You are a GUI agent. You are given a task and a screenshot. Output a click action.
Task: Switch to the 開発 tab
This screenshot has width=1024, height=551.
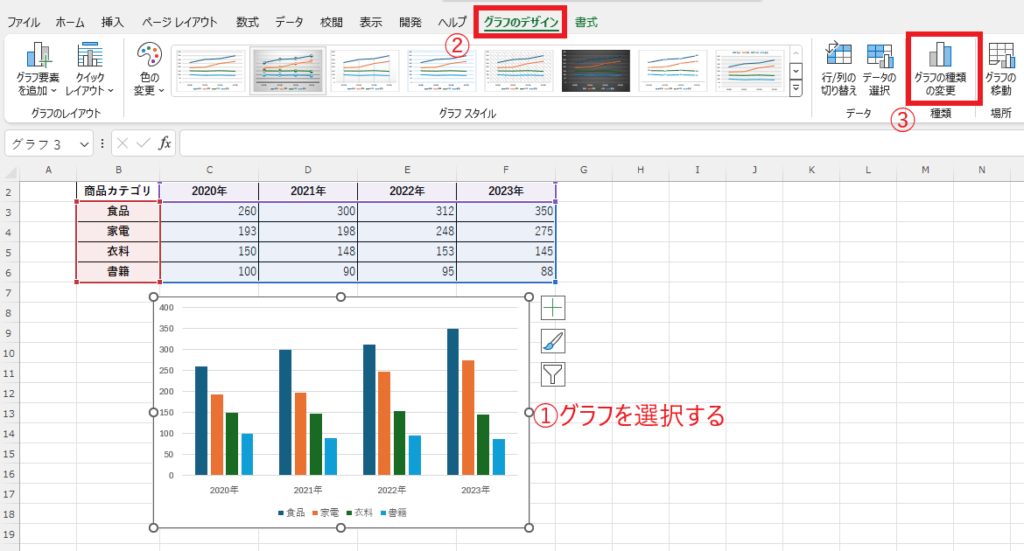410,22
